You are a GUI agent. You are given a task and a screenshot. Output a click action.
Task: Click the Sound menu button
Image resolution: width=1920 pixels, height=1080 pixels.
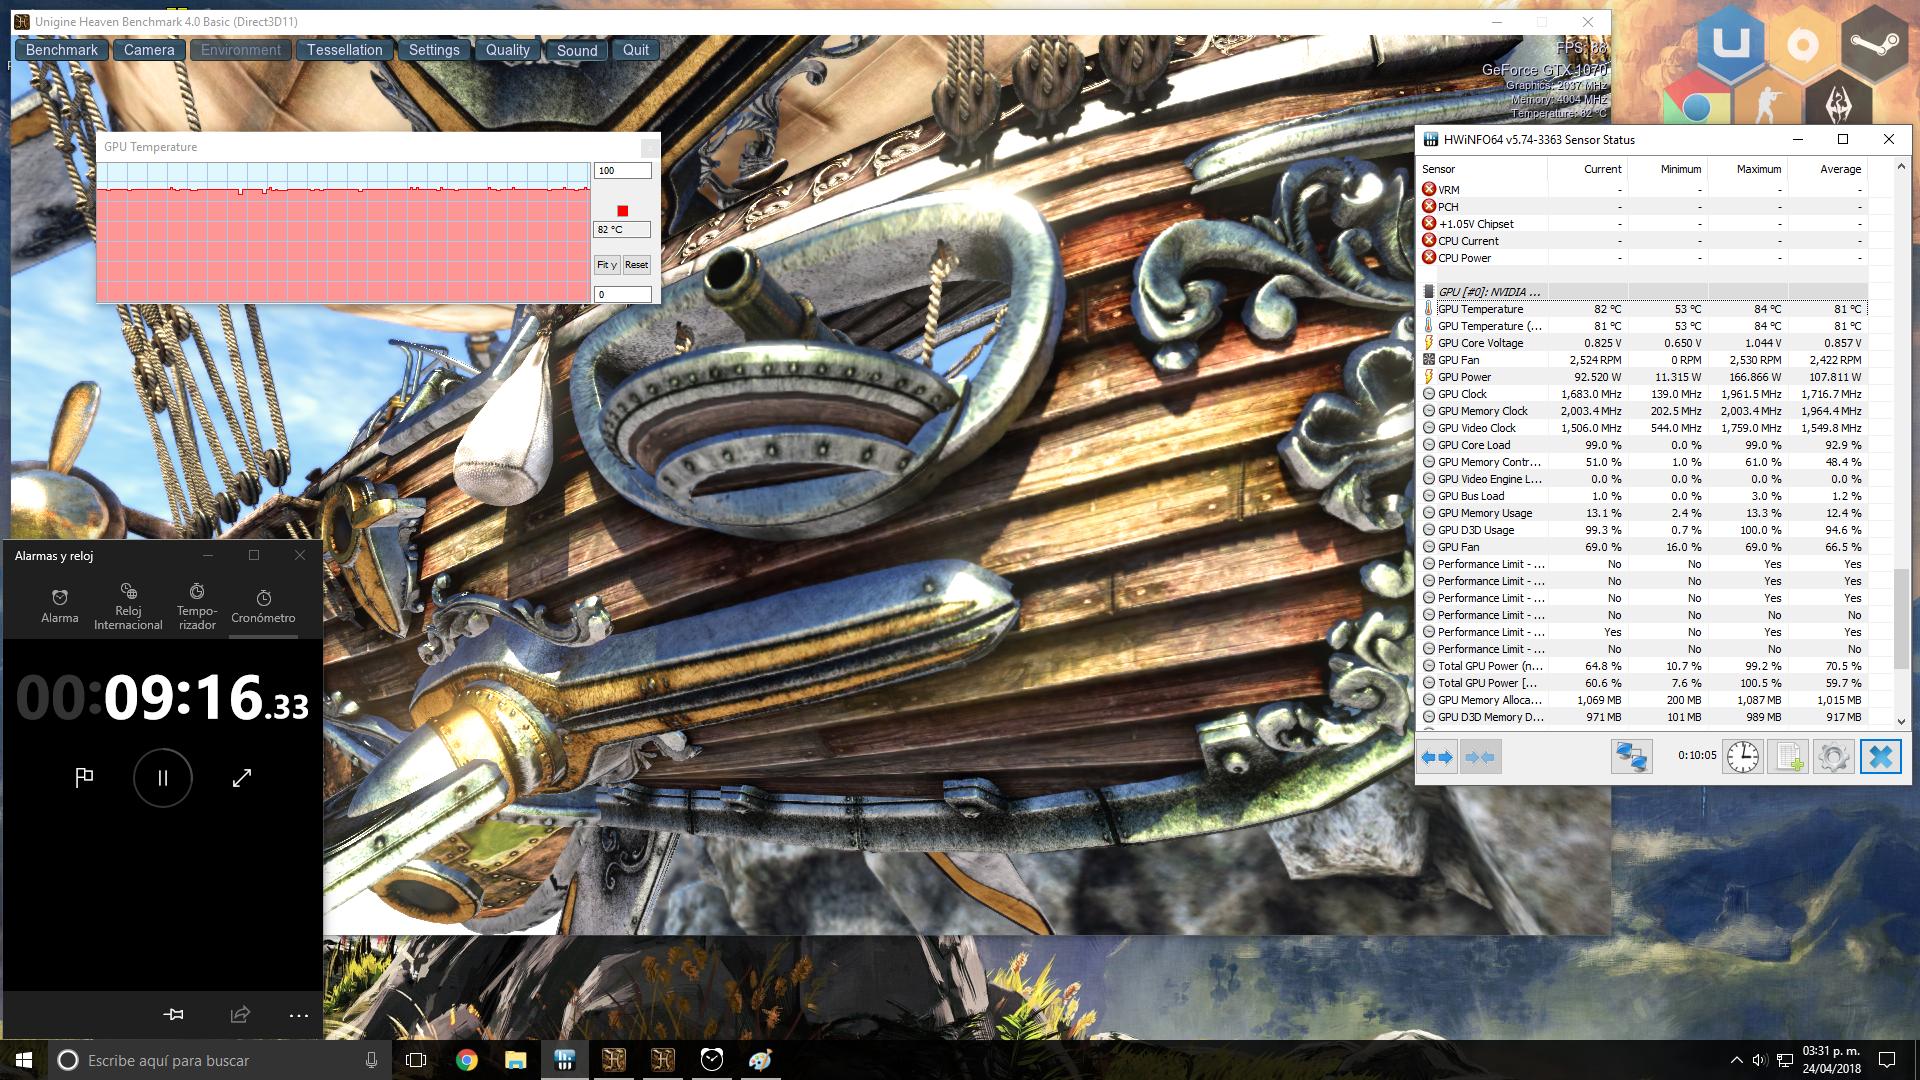[x=577, y=50]
